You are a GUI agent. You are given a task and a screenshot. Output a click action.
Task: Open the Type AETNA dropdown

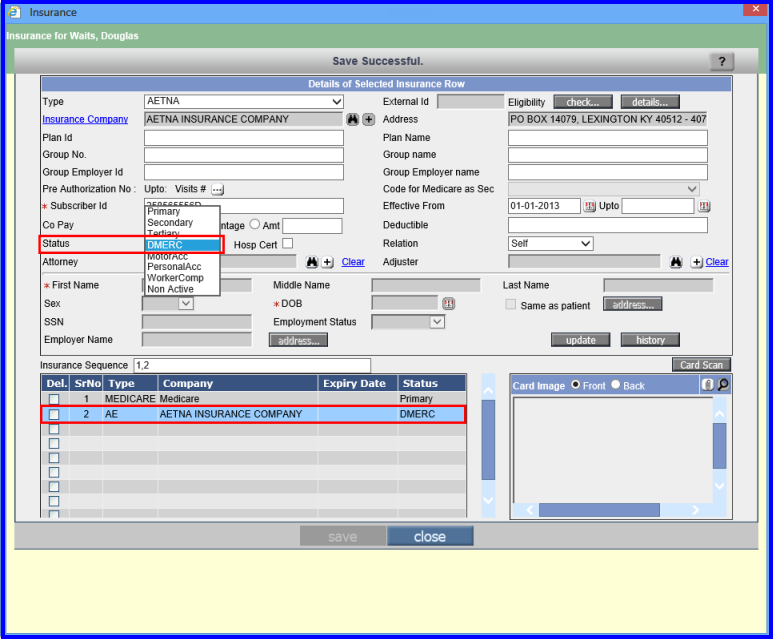tap(244, 102)
